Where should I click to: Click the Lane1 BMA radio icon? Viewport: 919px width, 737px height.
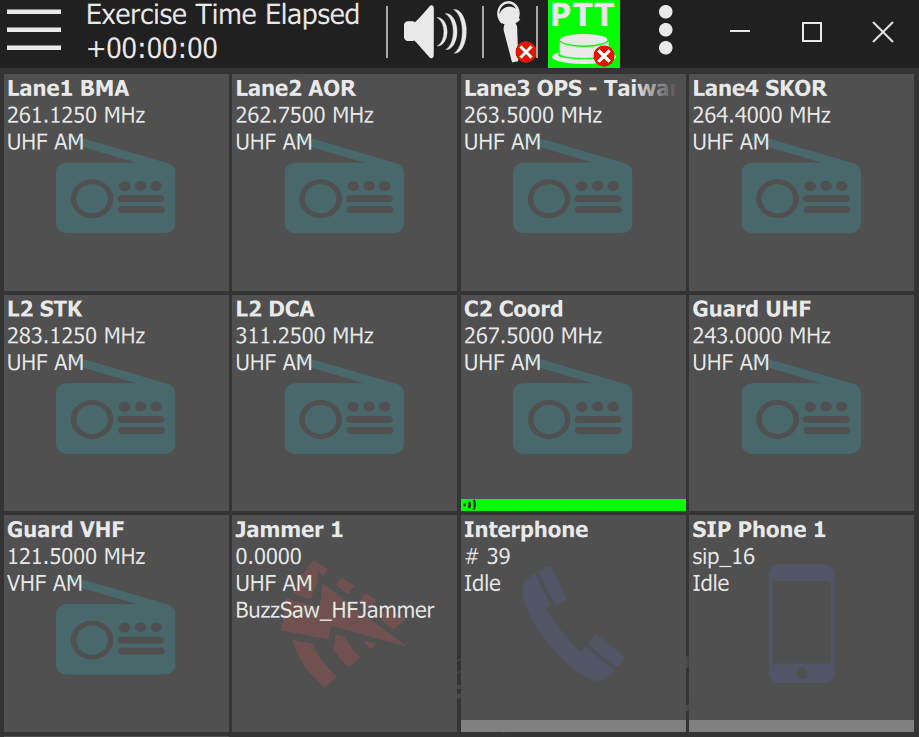tap(115, 188)
